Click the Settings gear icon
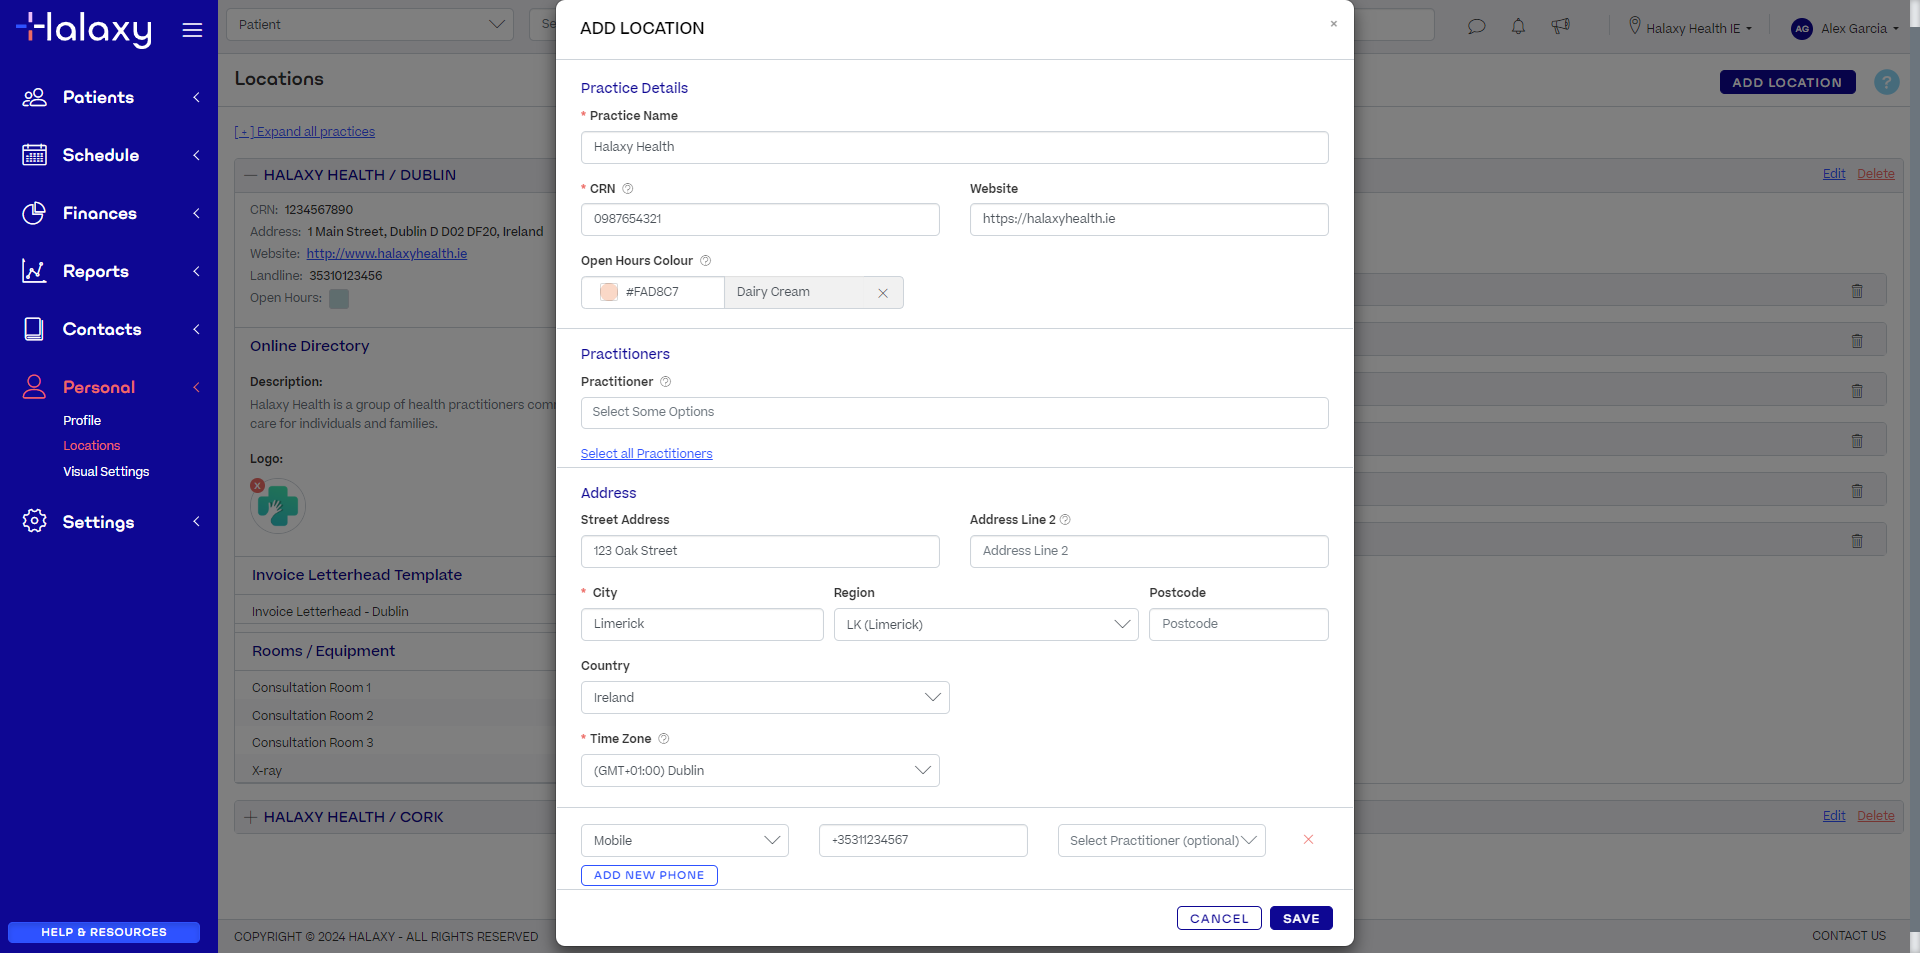This screenshot has height=953, width=1920. coord(35,521)
